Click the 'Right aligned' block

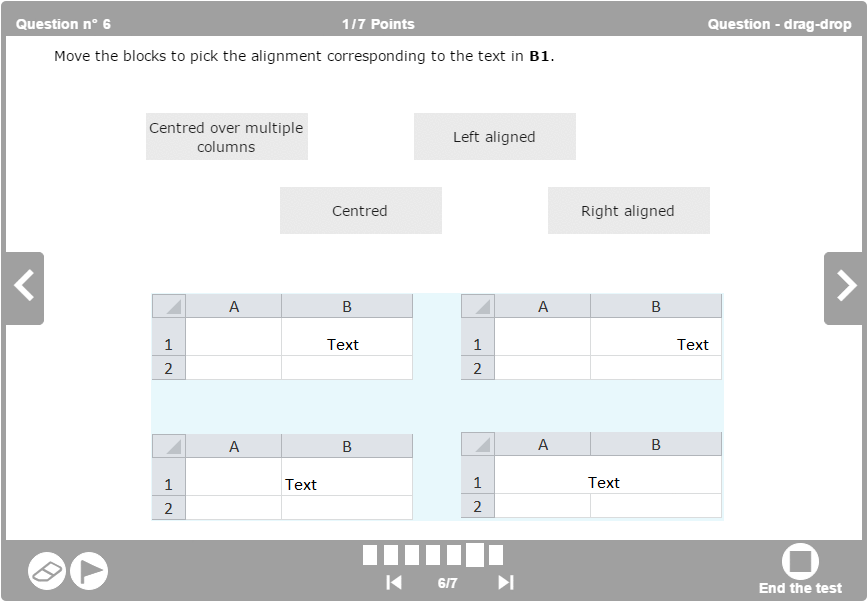[629, 211]
